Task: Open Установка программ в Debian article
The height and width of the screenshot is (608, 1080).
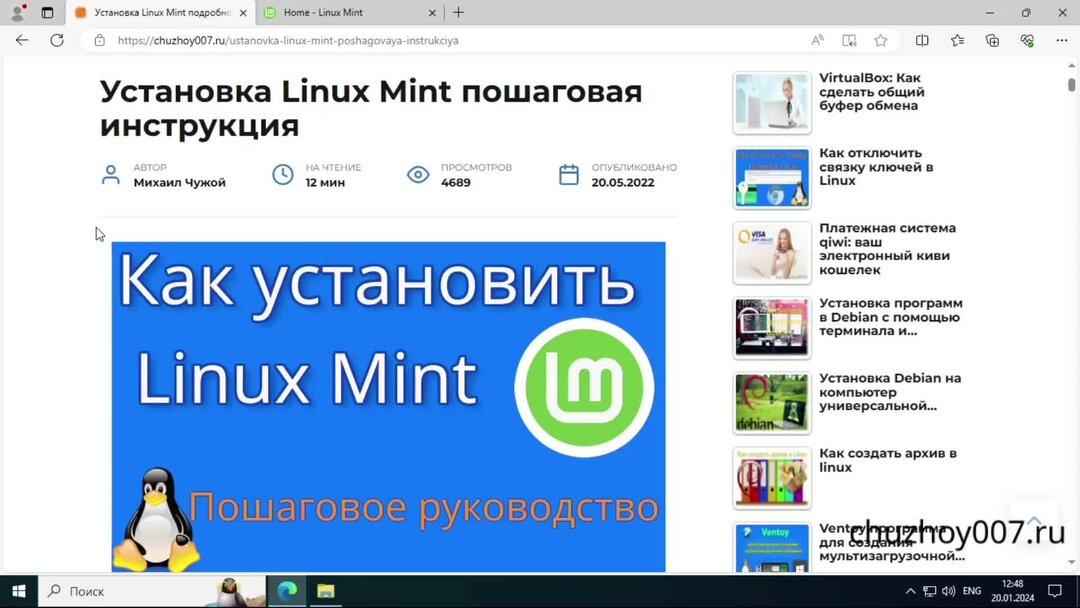Action: pyautogui.click(x=891, y=317)
